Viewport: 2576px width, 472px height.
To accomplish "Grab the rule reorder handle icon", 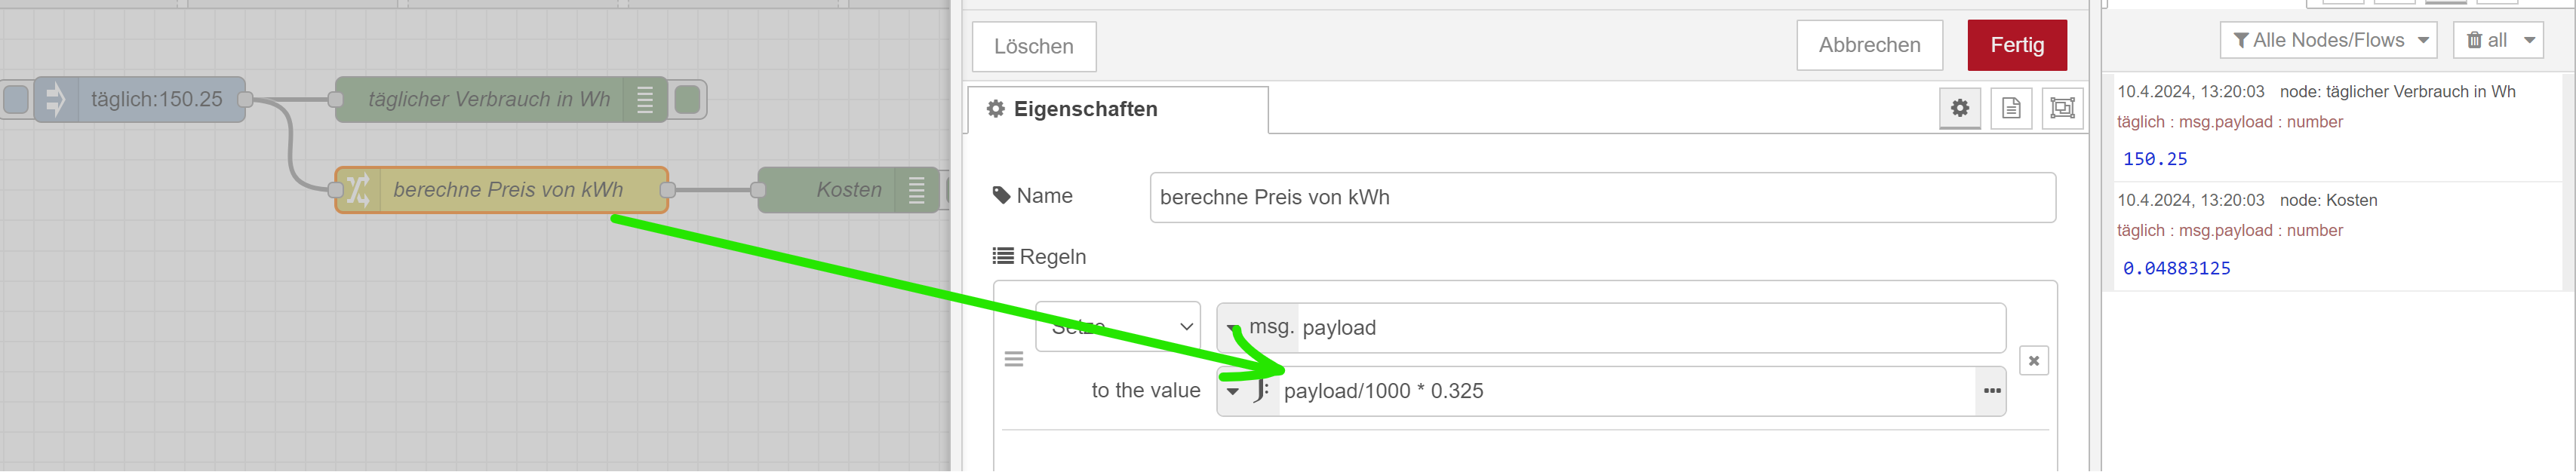I will 1013,359.
